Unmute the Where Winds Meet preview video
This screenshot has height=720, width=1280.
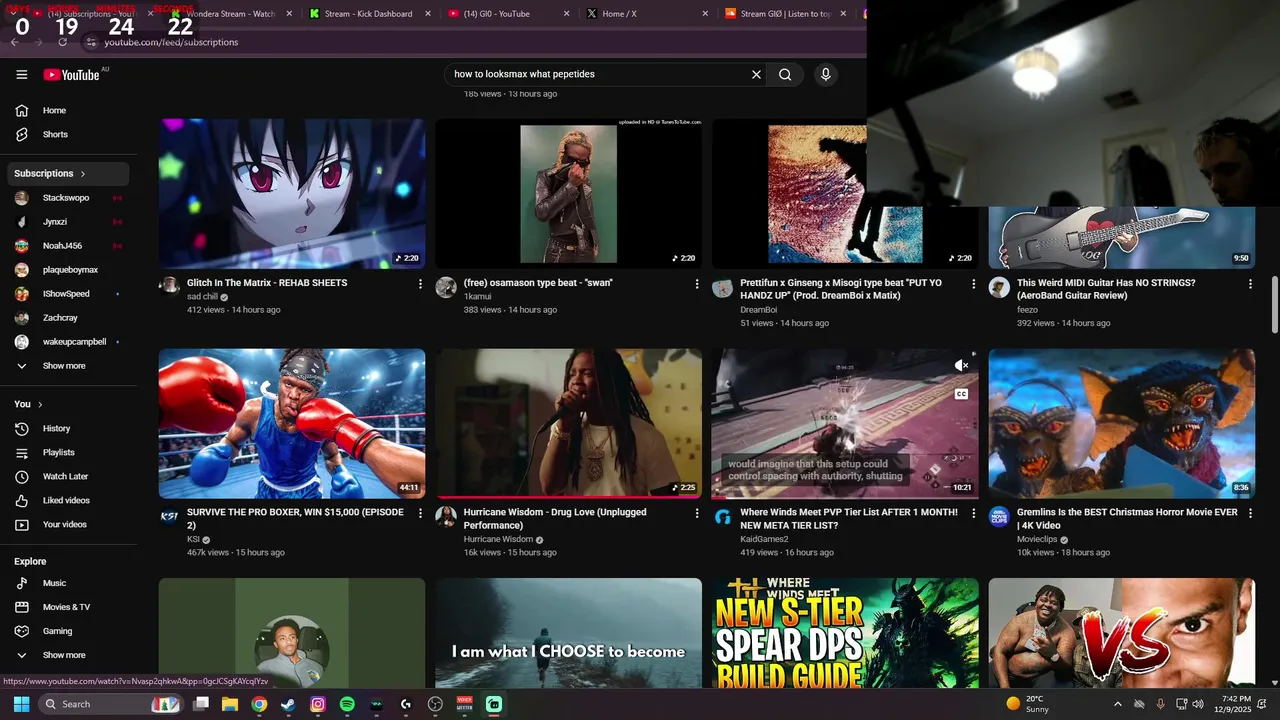pos(961,365)
